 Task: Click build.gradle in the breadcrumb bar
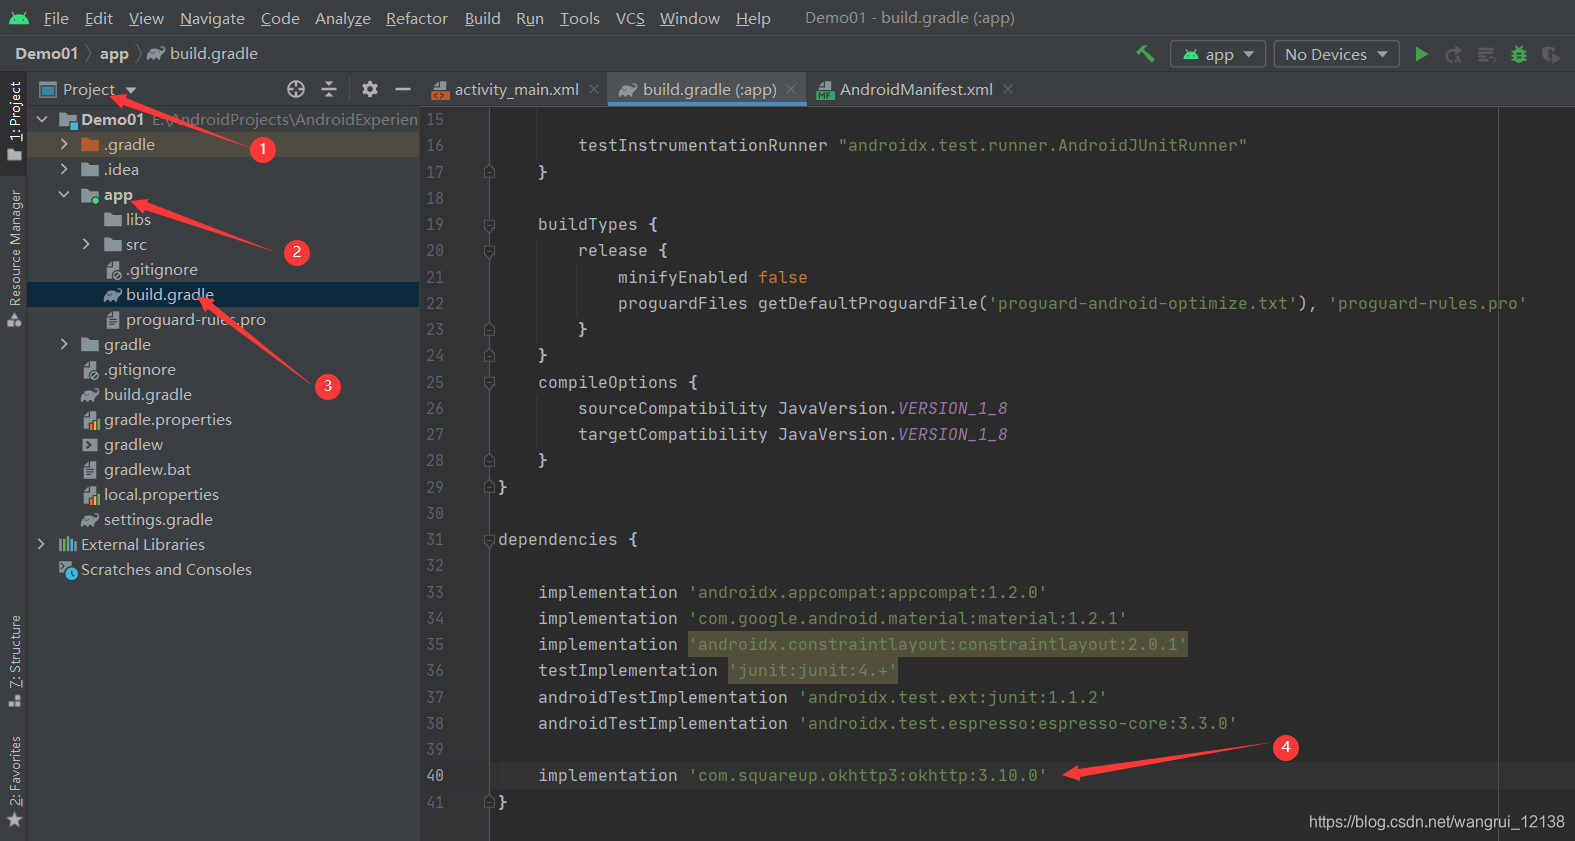(x=203, y=53)
